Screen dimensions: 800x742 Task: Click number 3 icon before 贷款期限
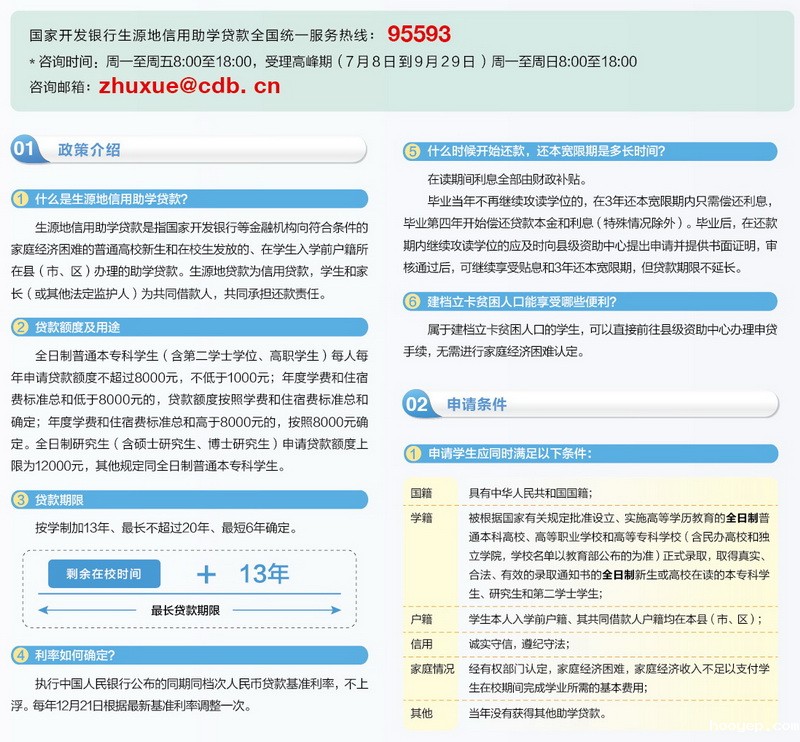click(x=21, y=498)
